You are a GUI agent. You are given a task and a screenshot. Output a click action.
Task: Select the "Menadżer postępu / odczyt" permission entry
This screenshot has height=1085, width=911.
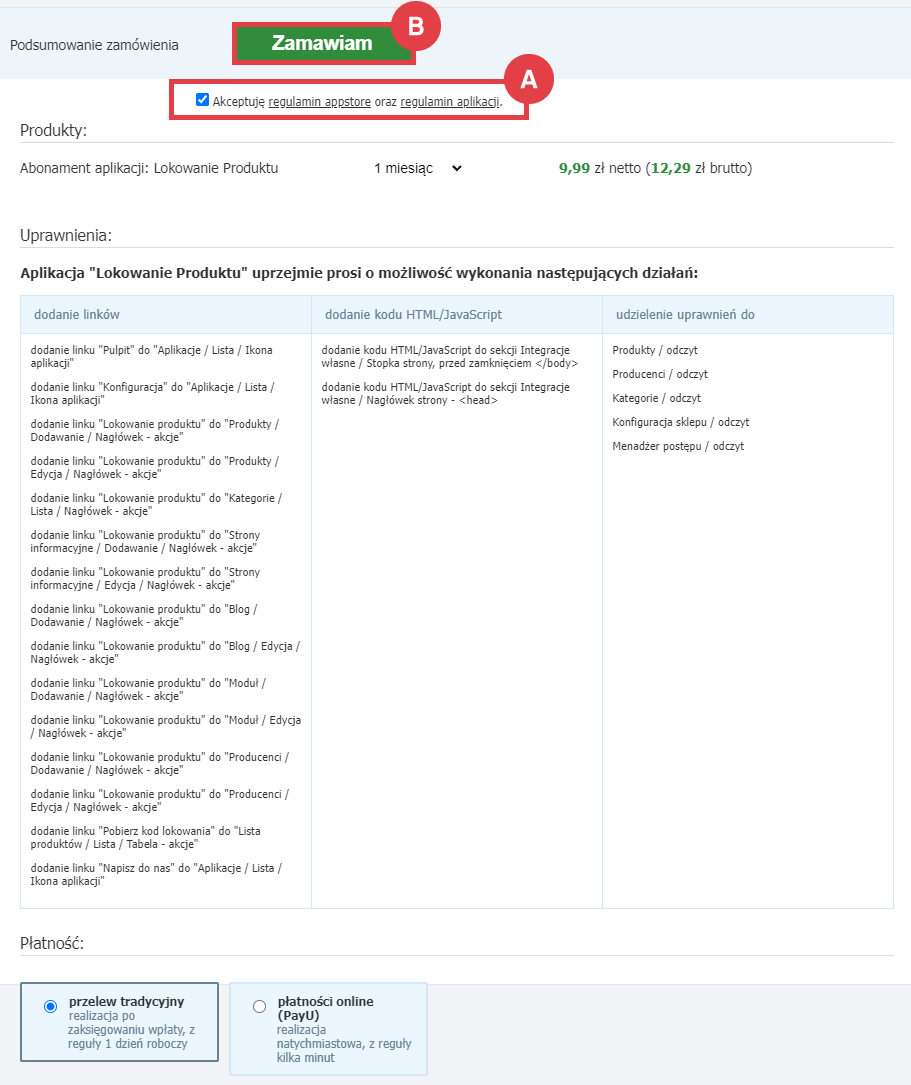tap(678, 446)
